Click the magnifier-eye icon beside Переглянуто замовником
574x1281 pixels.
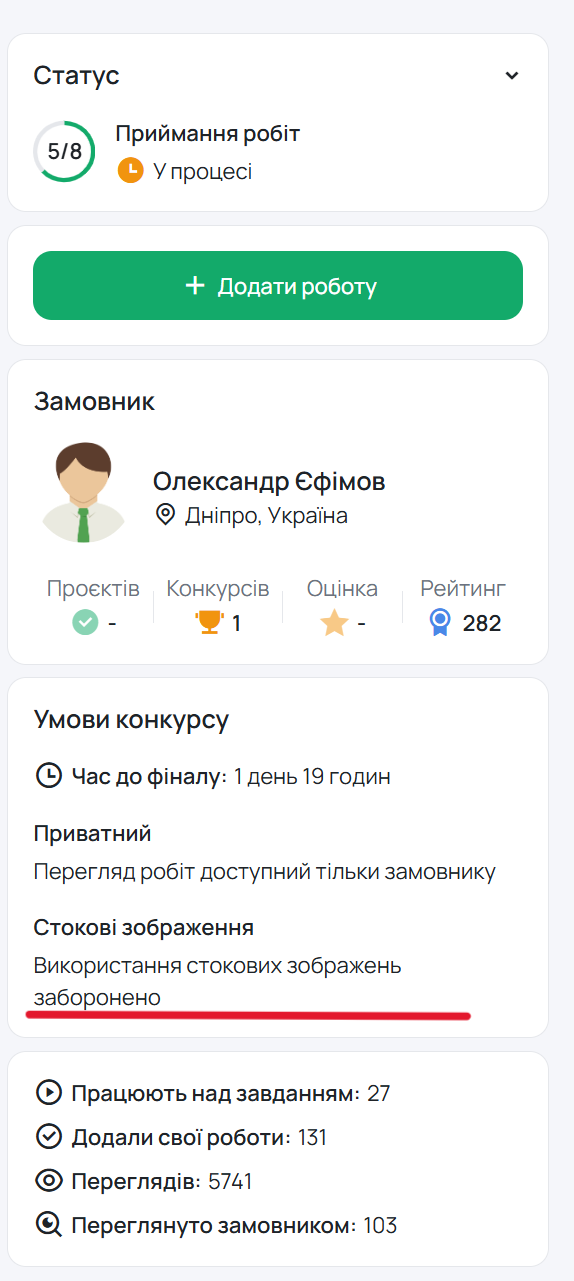(x=47, y=1225)
